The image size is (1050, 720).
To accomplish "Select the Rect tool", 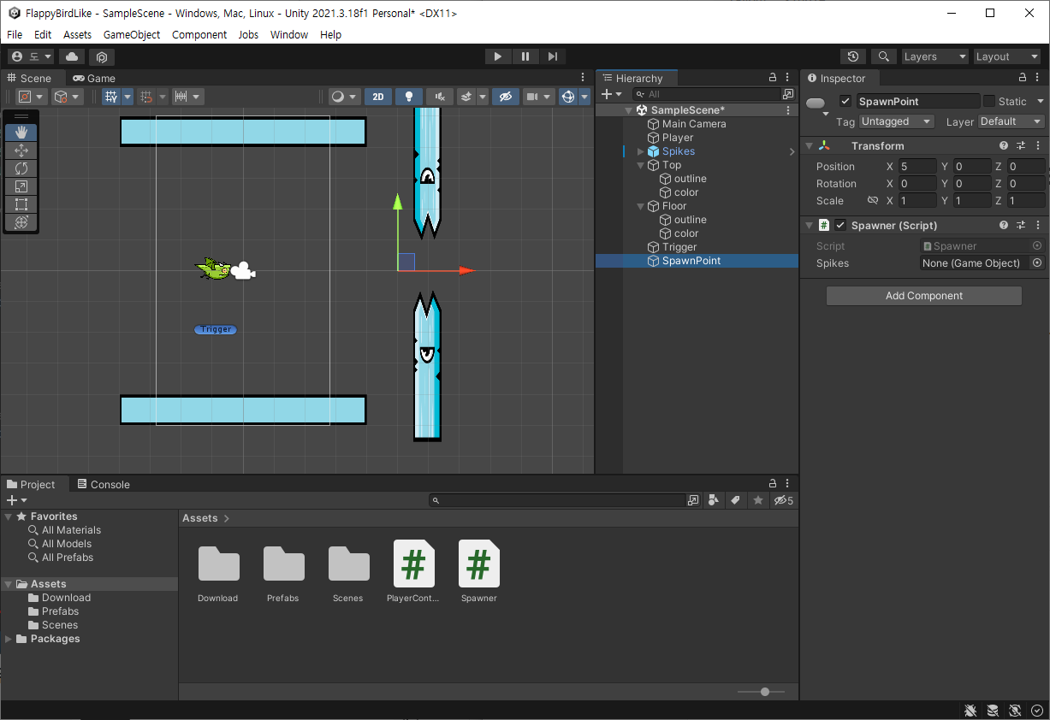I will [x=21, y=204].
